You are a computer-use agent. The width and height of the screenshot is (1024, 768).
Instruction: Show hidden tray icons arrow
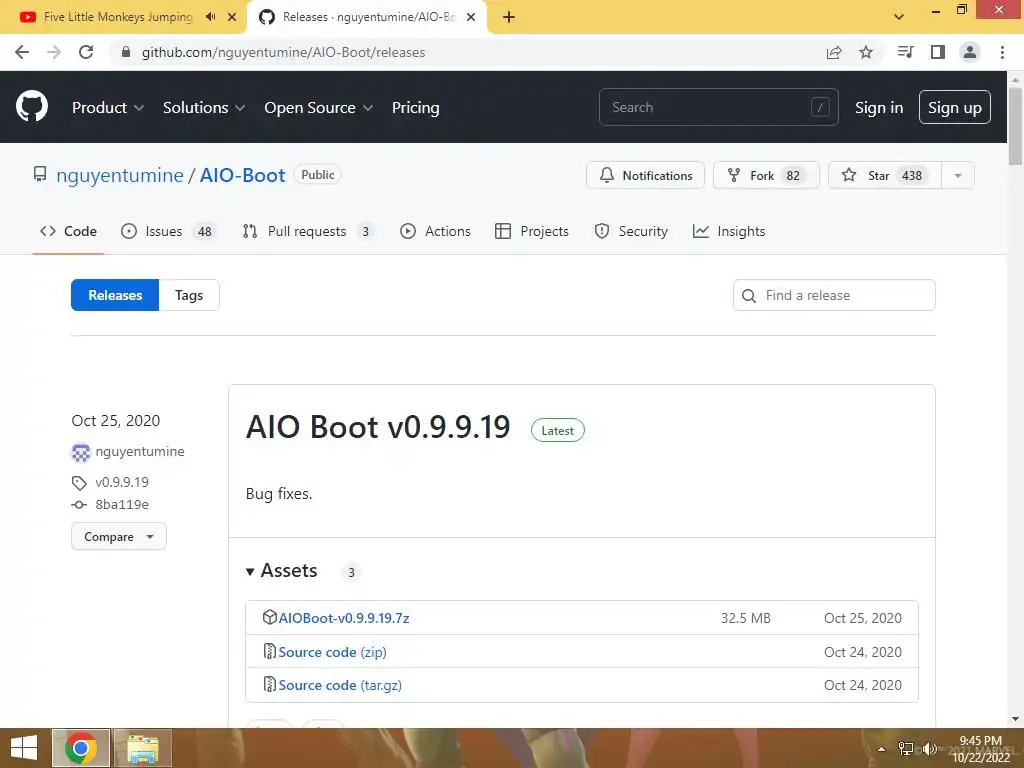tap(881, 749)
